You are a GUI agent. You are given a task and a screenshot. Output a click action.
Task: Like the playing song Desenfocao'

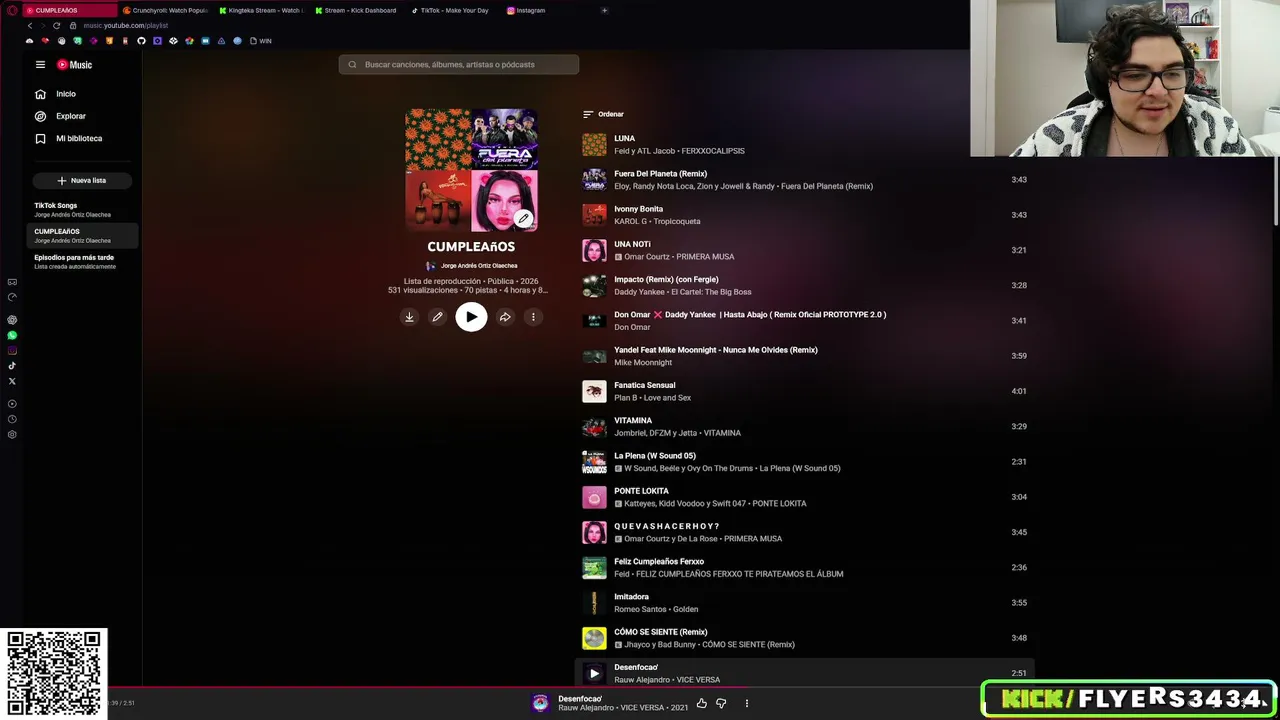(702, 704)
